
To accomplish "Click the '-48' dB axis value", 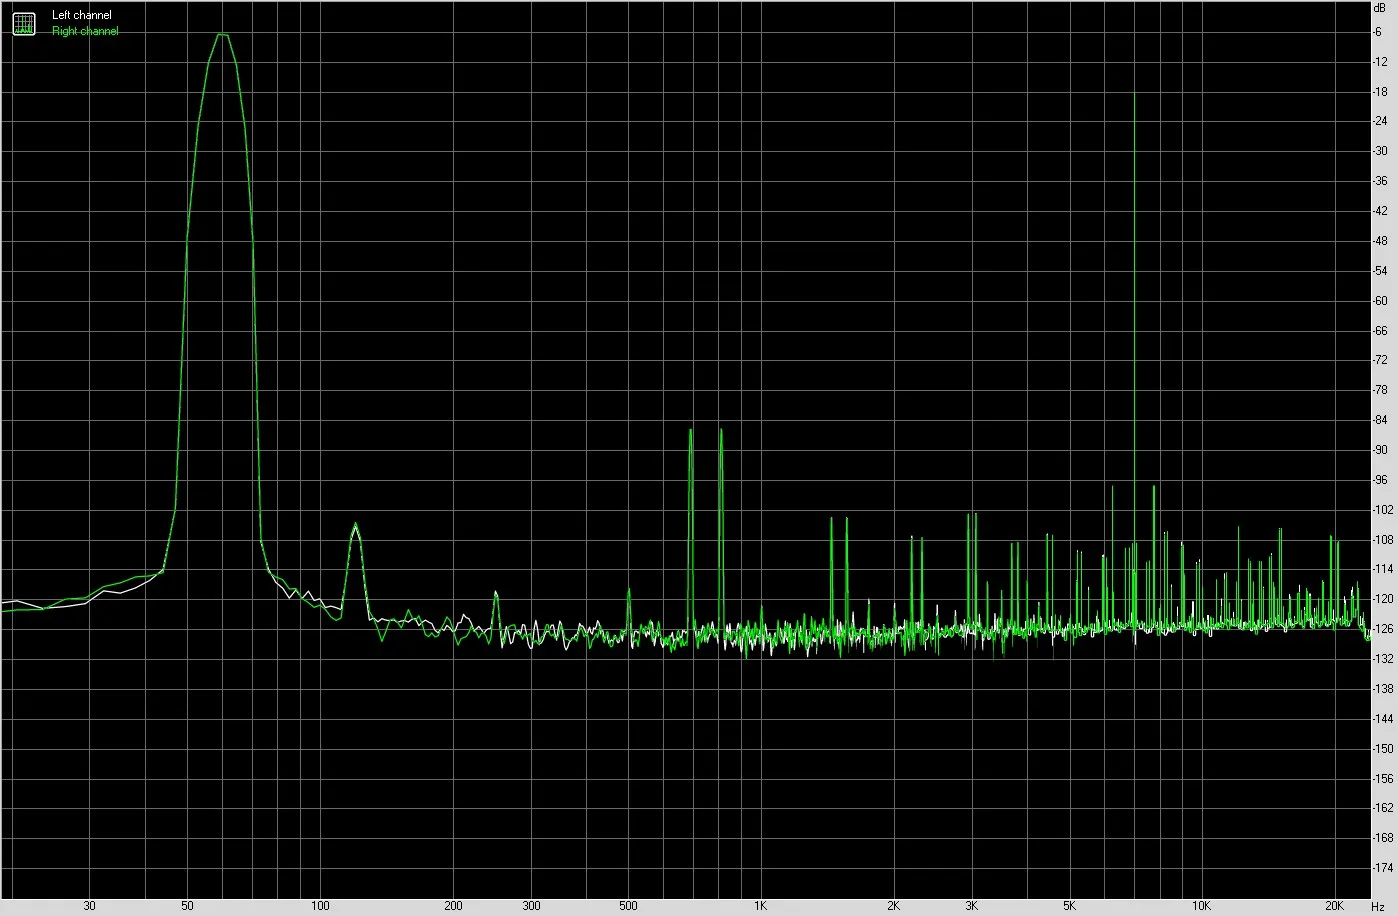I will [1381, 242].
